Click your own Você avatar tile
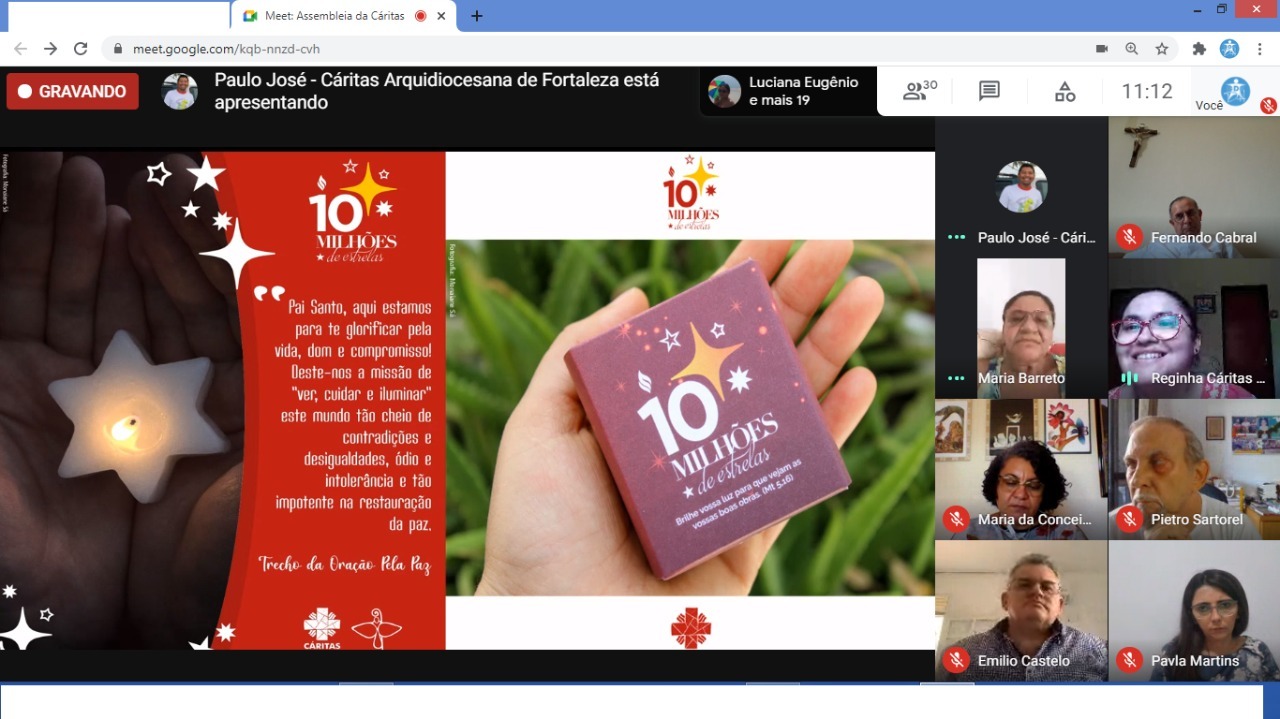Screen dimensions: 1280x719 pos(1235,91)
